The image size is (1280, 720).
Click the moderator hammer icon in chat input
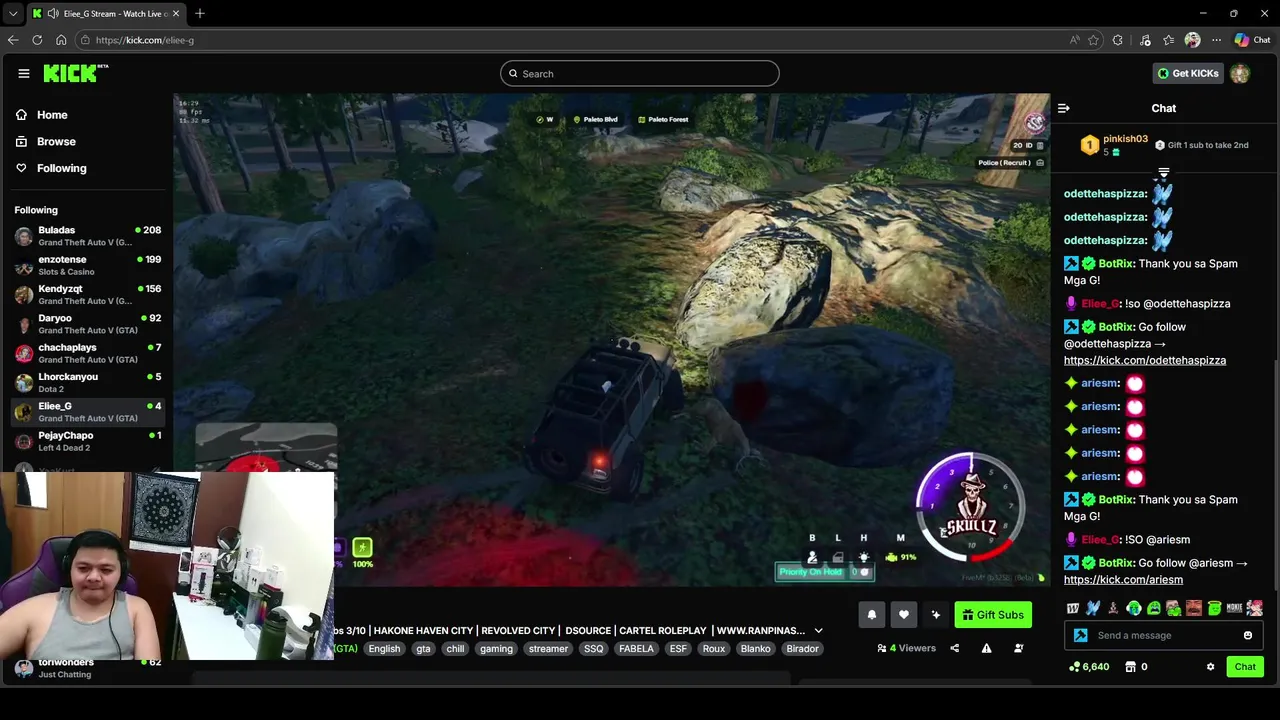pyautogui.click(x=1080, y=636)
